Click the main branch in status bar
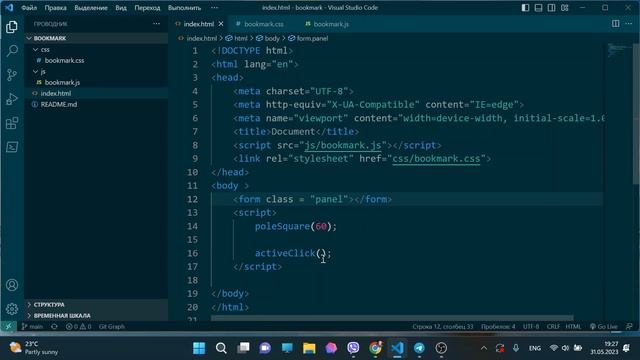This screenshot has height=360, width=640. (32, 327)
